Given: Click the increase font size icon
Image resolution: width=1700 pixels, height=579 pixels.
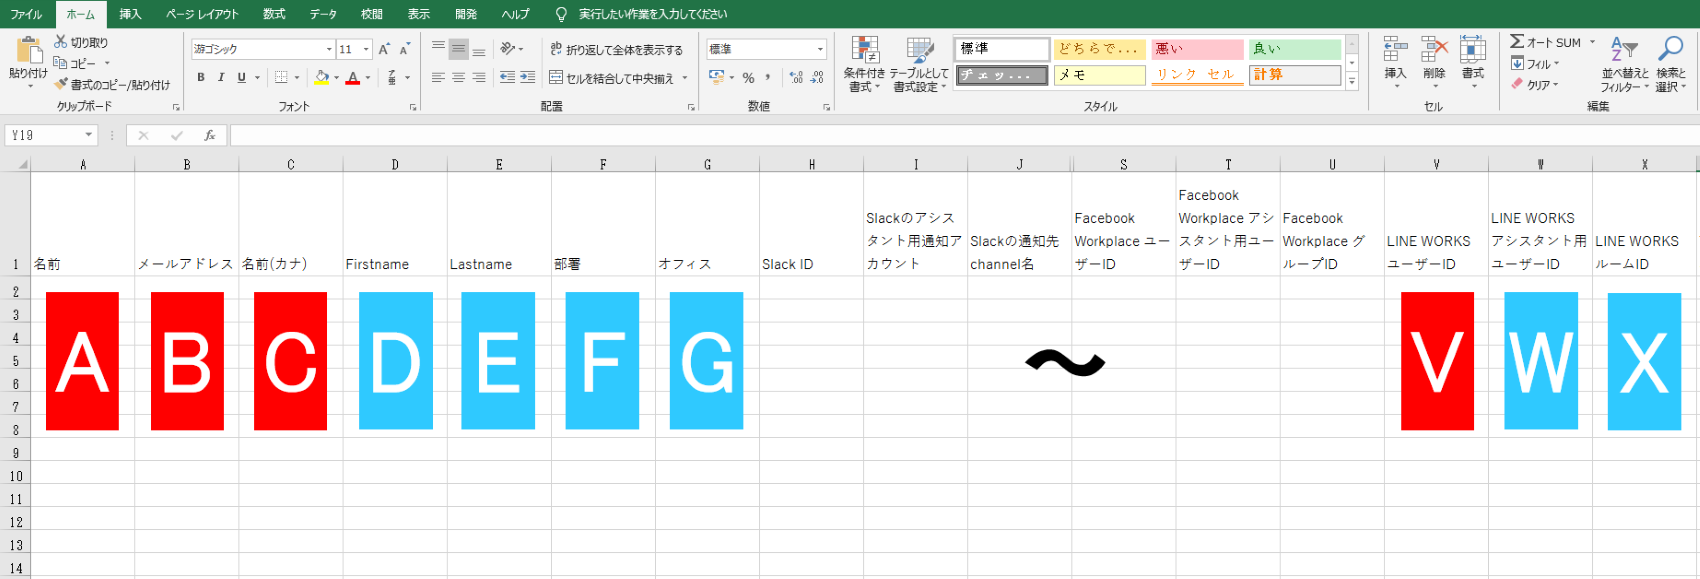Looking at the screenshot, I should pyautogui.click(x=384, y=49).
